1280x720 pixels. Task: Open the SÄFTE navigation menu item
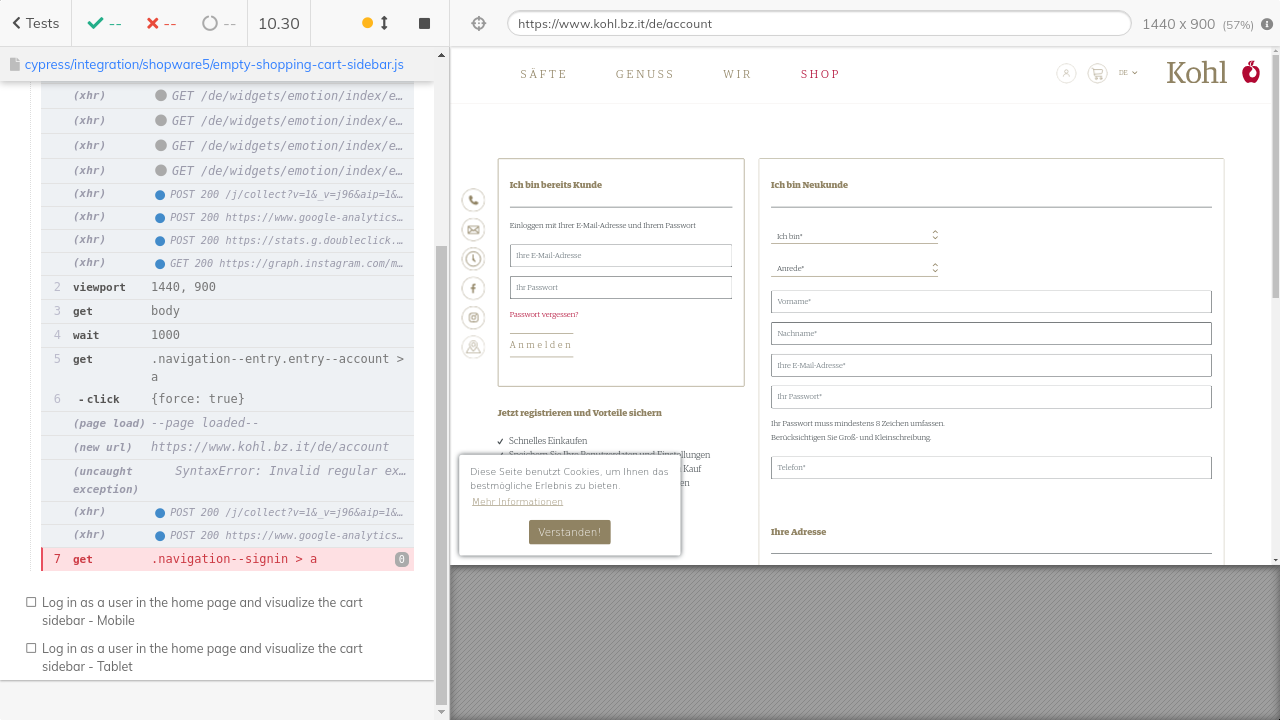point(543,74)
